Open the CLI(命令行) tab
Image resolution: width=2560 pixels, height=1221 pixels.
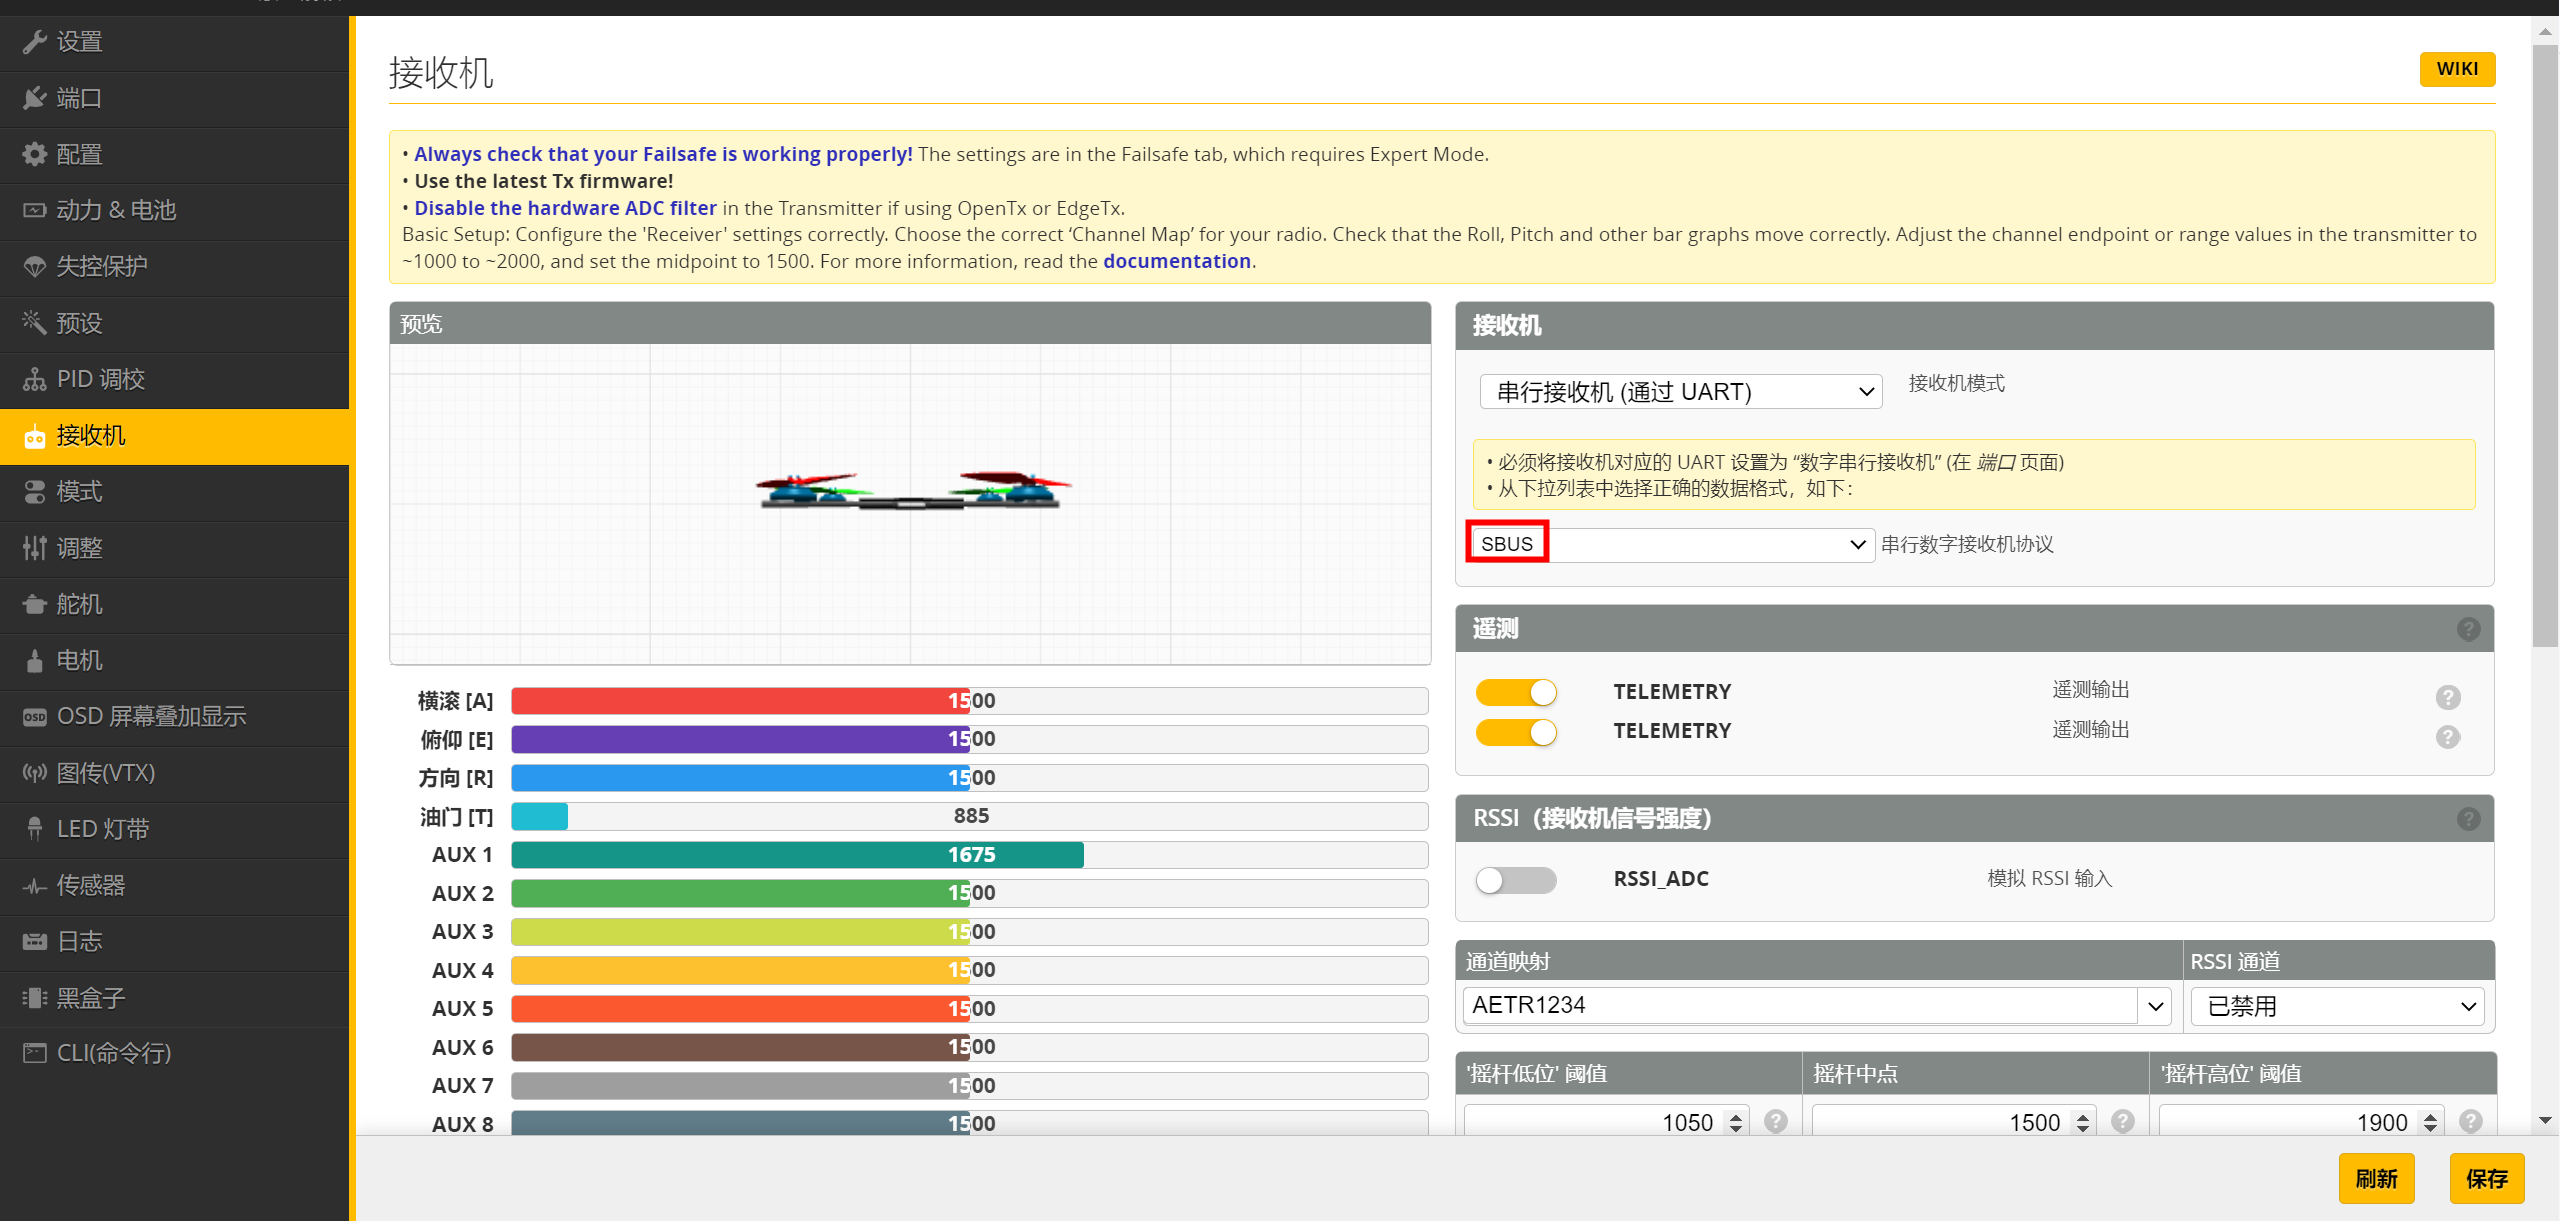point(174,1053)
